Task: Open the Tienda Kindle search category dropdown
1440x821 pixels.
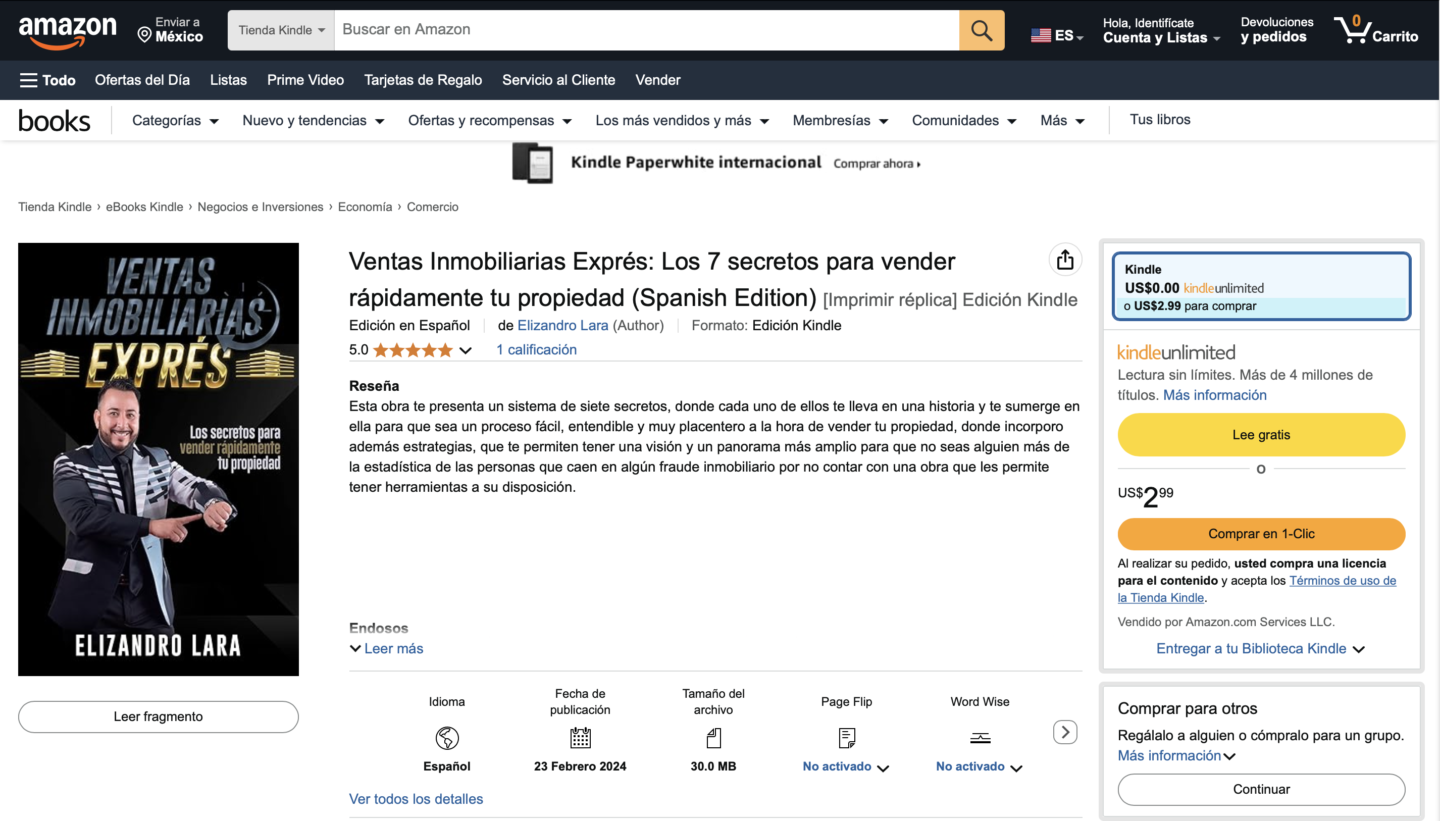Action: (280, 30)
